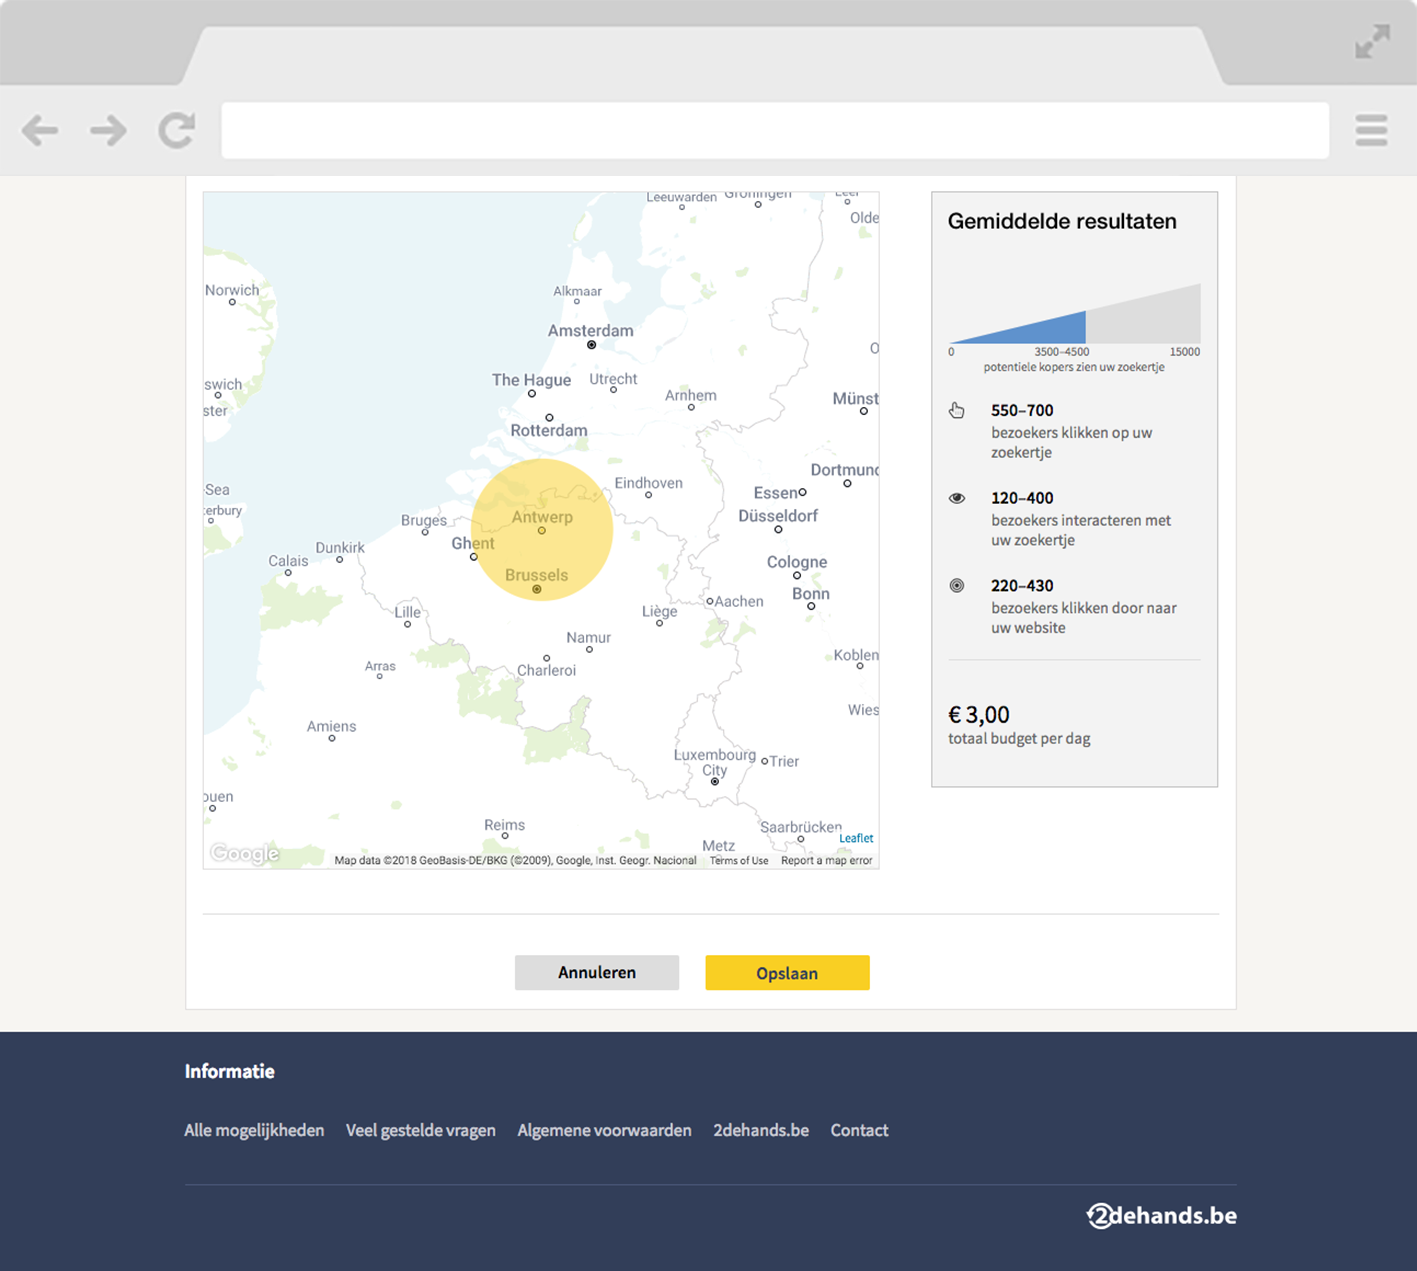Screen dimensions: 1417x1271
Task: Click the Reims label on map
Action: tap(504, 825)
